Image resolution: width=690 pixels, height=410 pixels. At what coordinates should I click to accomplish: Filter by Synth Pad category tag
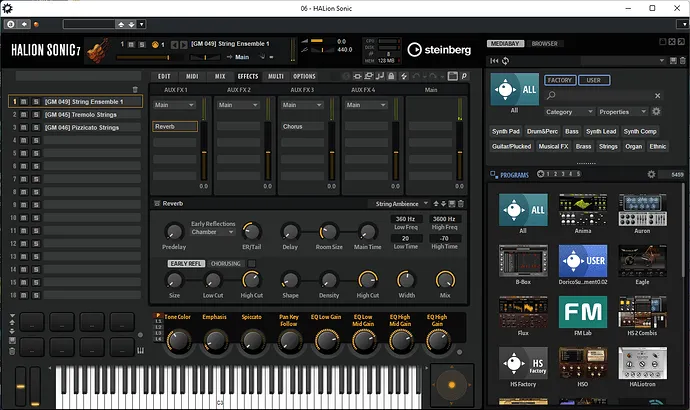click(506, 131)
